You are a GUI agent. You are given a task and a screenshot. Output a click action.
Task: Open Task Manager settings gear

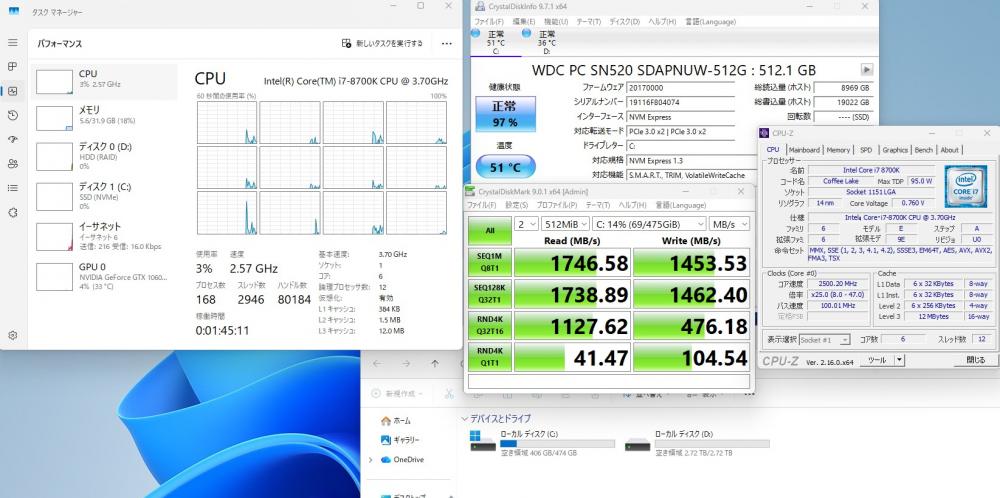pos(13,335)
